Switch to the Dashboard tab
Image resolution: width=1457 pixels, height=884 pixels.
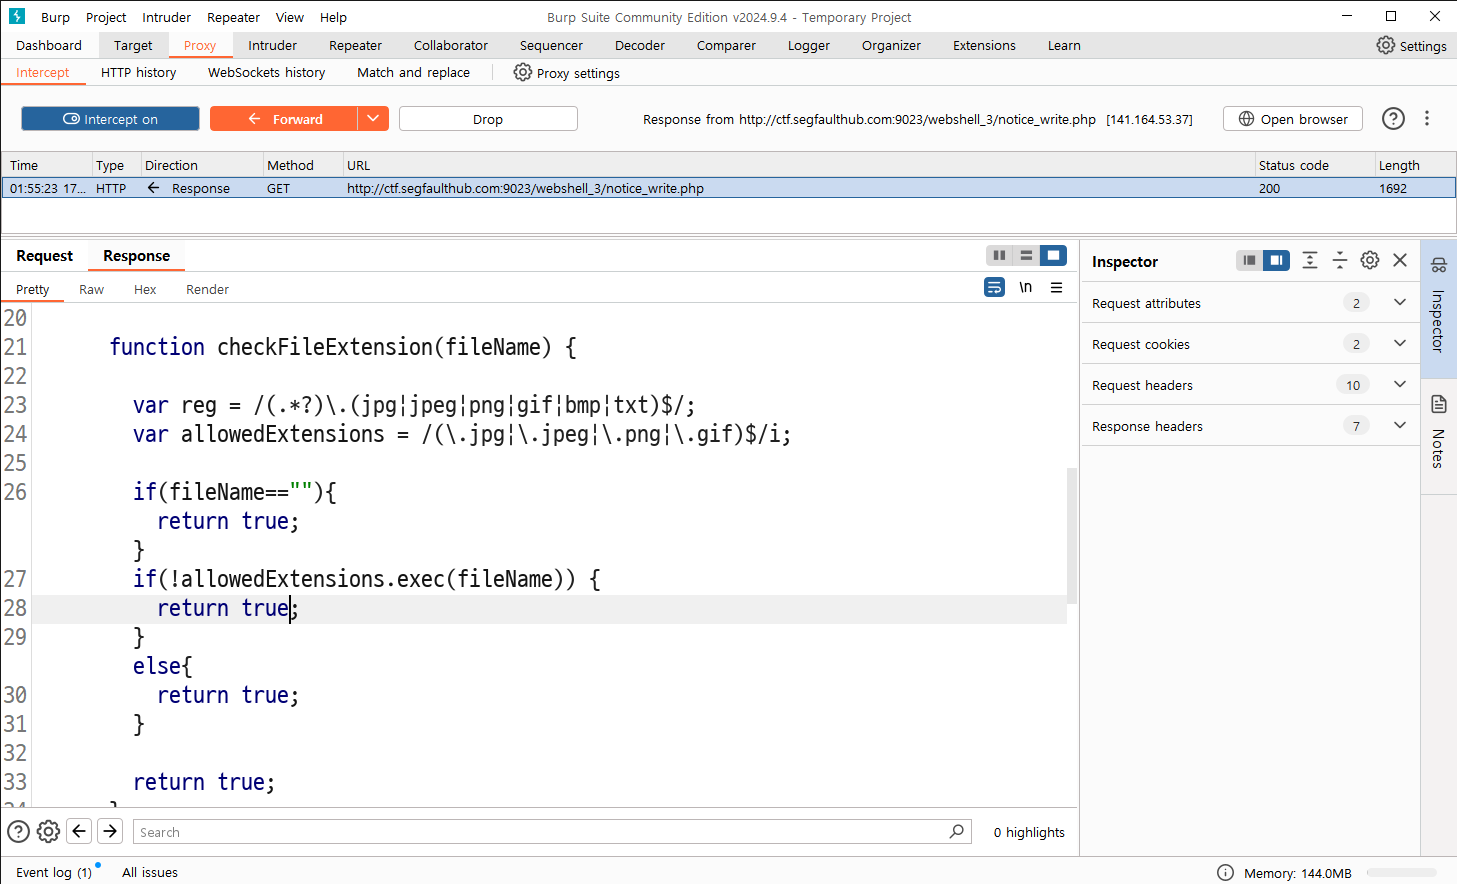pyautogui.click(x=49, y=45)
